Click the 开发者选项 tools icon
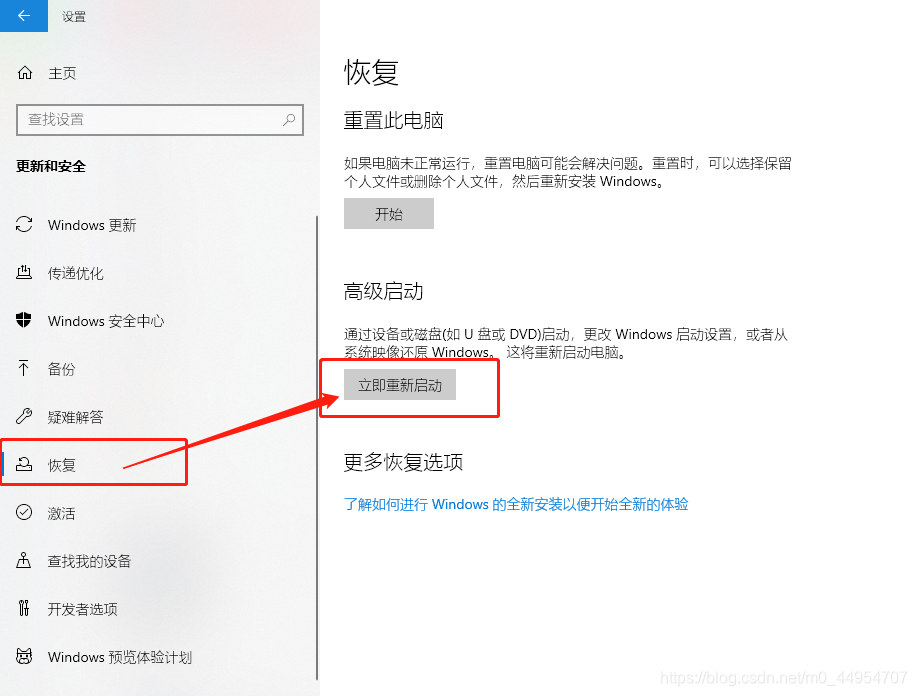The image size is (917, 696). pyautogui.click(x=23, y=608)
